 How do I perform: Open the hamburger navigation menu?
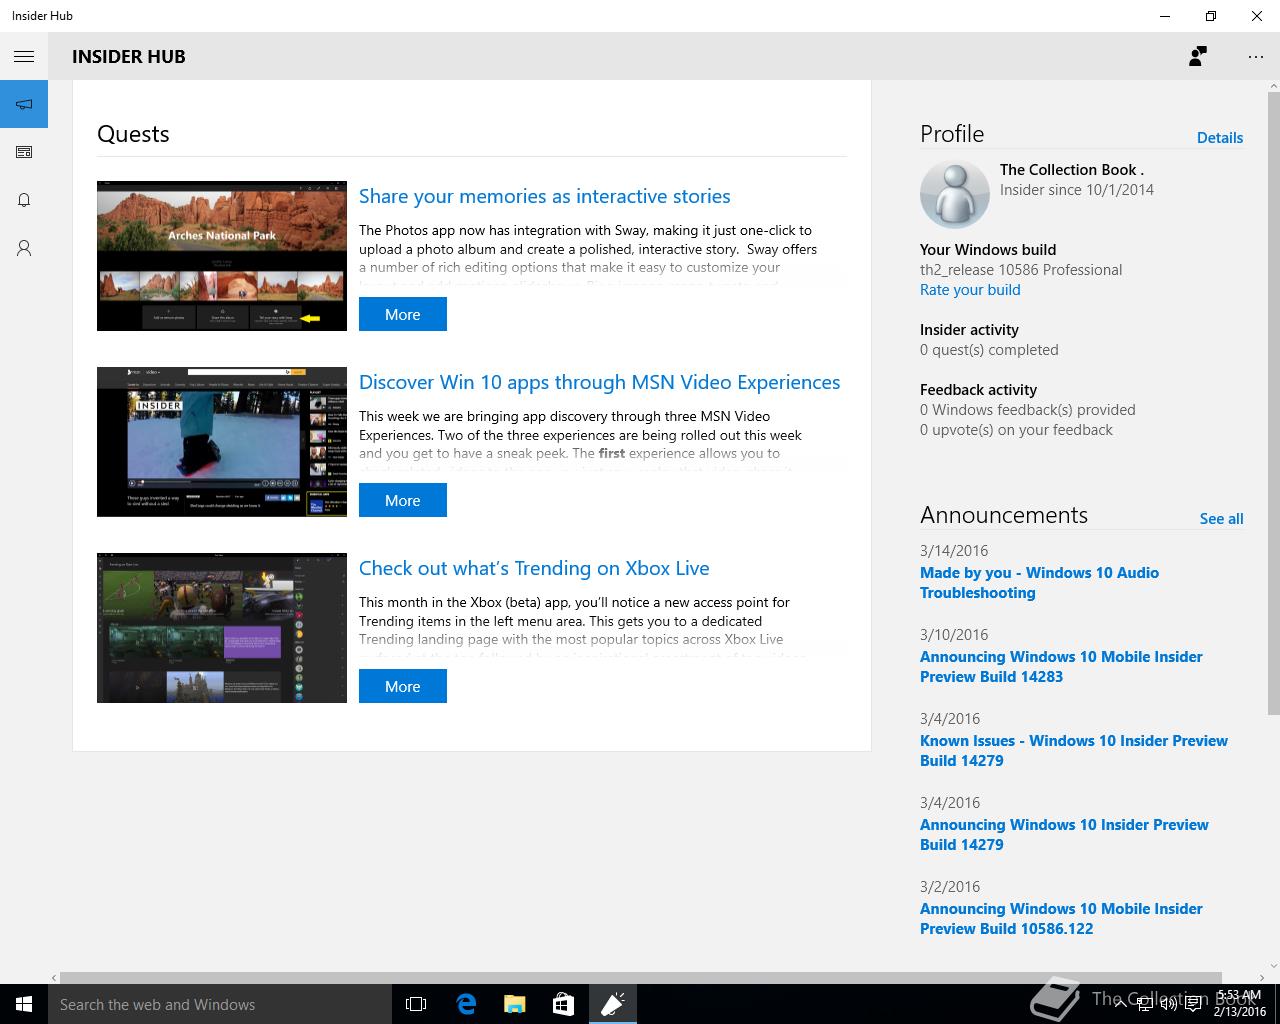tap(24, 57)
